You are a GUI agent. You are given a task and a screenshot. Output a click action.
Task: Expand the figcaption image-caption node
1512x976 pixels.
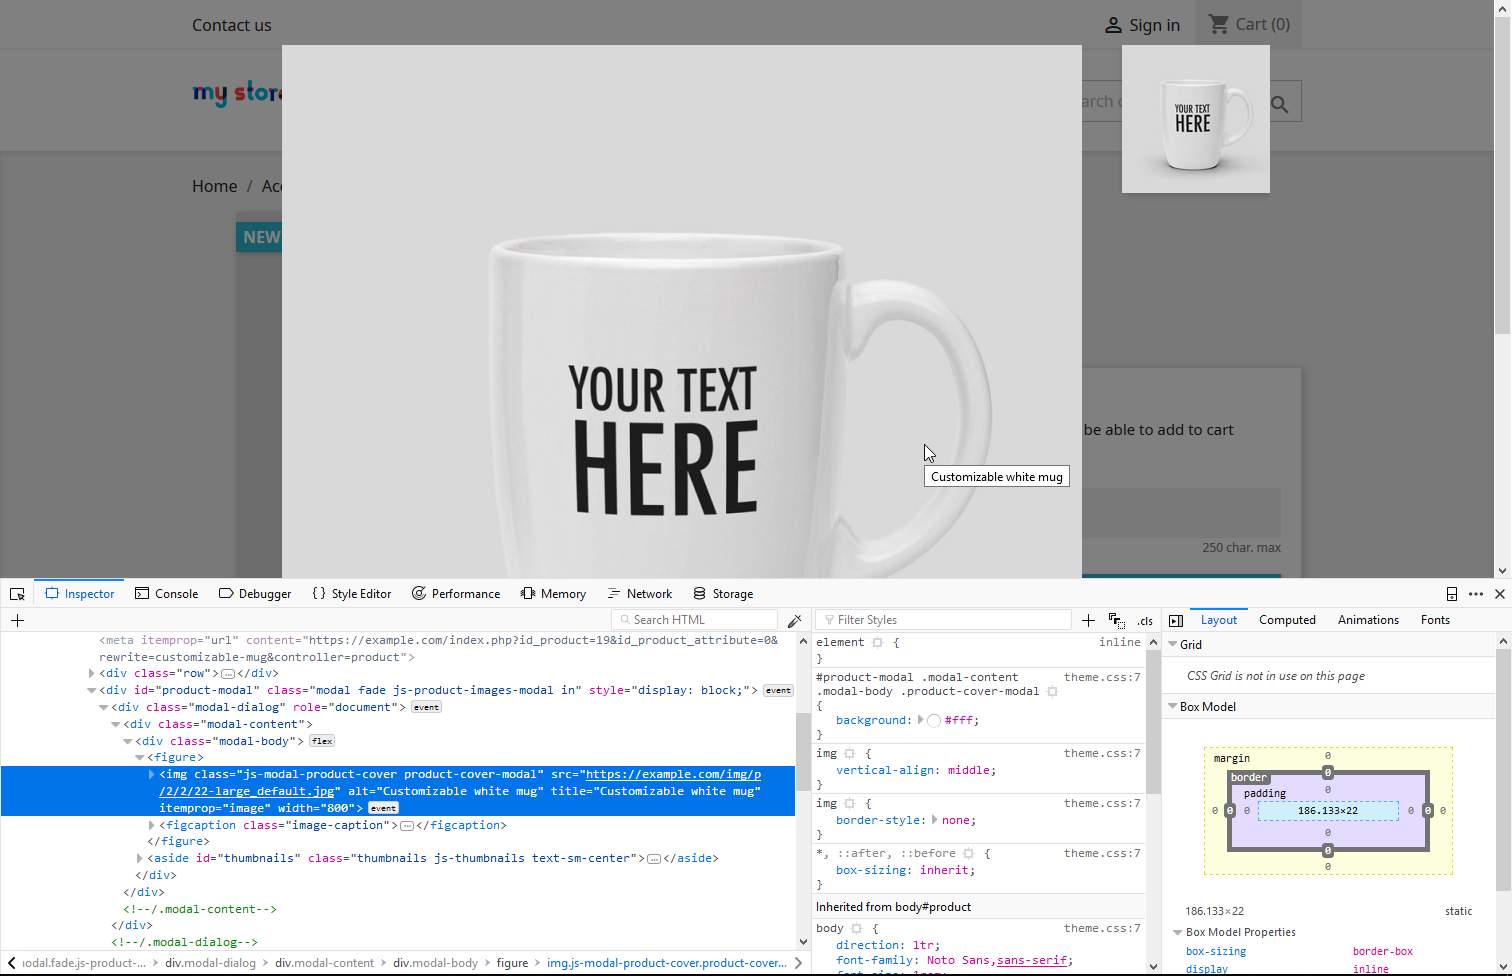[x=152, y=826]
